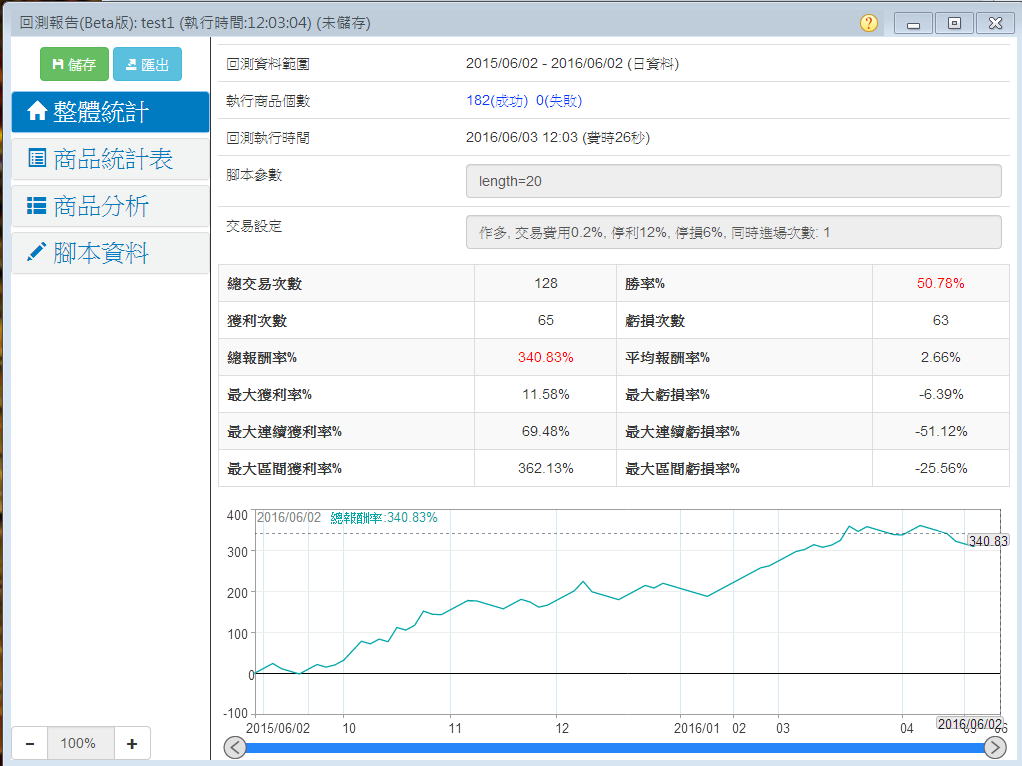Image resolution: width=1022 pixels, height=766 pixels.
Task: Zoom out with the minus button
Action: pos(30,743)
